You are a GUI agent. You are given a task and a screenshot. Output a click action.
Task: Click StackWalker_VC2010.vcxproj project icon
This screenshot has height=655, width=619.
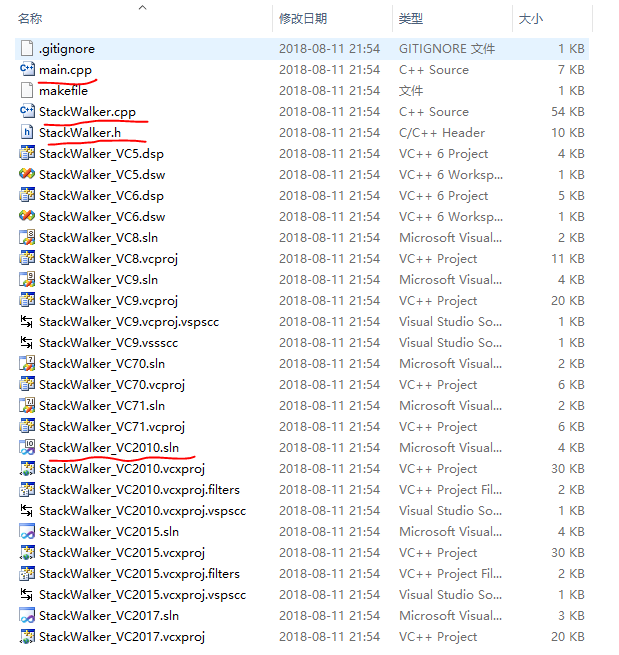tap(27, 468)
